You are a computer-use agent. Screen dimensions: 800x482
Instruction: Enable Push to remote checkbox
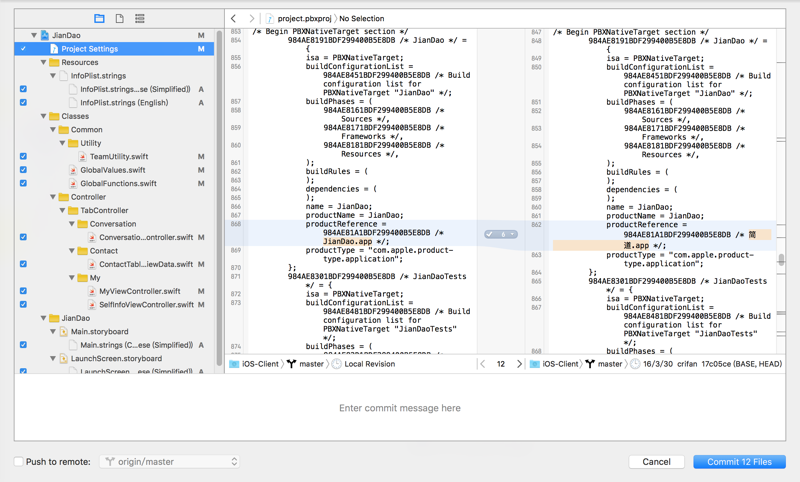tap(19, 462)
